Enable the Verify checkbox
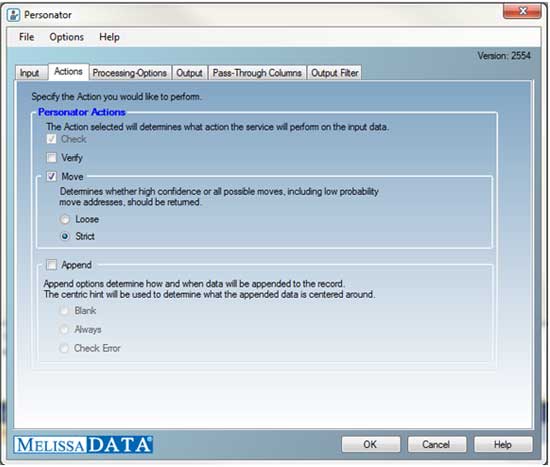The image size is (550, 467). tap(52, 158)
